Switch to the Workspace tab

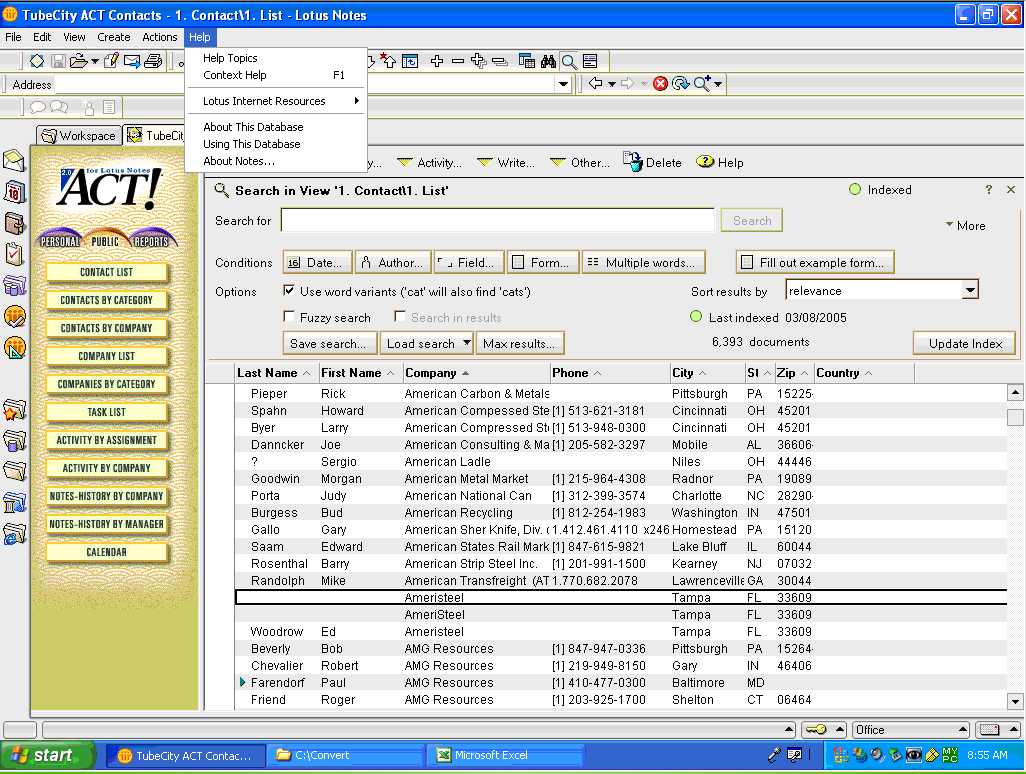(x=79, y=135)
